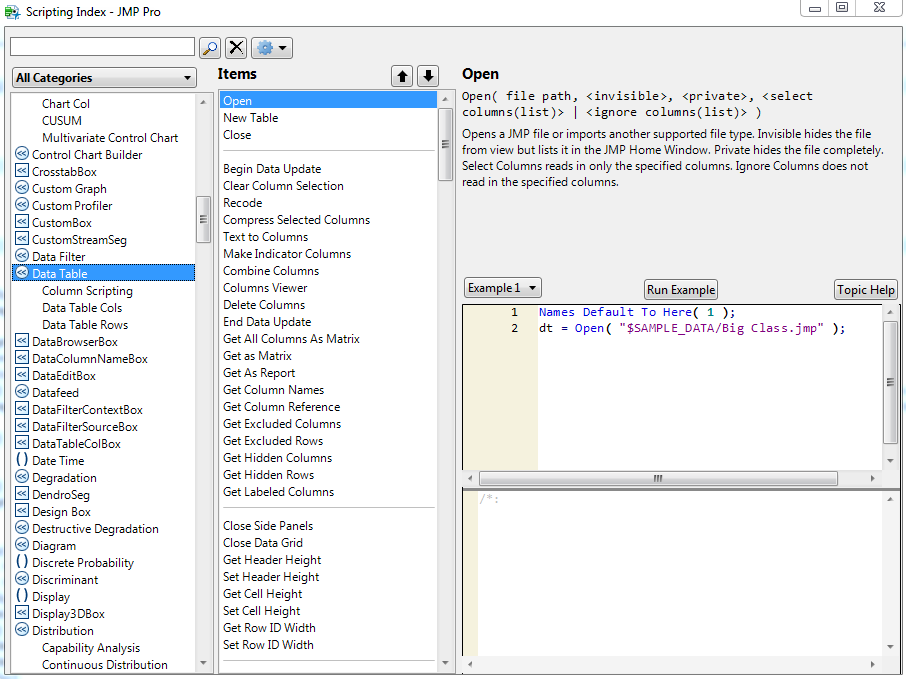Run the example script
The width and height of the screenshot is (906, 679).
[681, 290]
